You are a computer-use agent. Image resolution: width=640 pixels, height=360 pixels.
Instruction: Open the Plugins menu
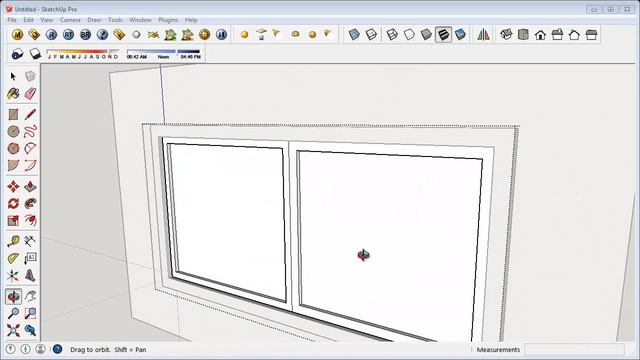tap(168, 20)
